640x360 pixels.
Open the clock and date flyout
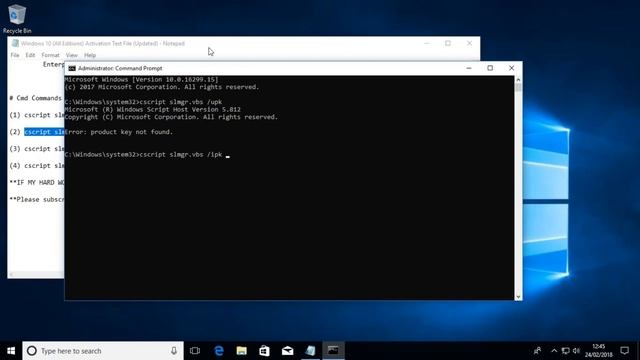(598, 351)
